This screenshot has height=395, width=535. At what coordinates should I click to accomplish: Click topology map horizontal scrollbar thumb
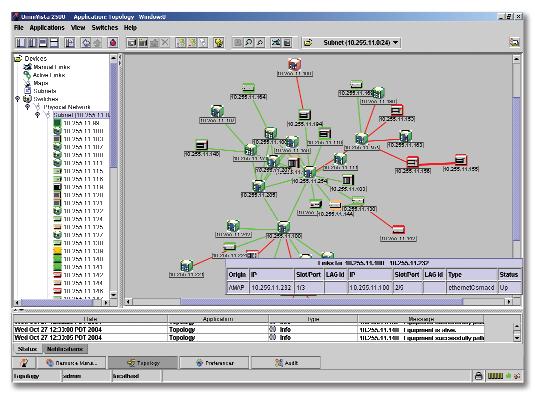[x=321, y=301]
